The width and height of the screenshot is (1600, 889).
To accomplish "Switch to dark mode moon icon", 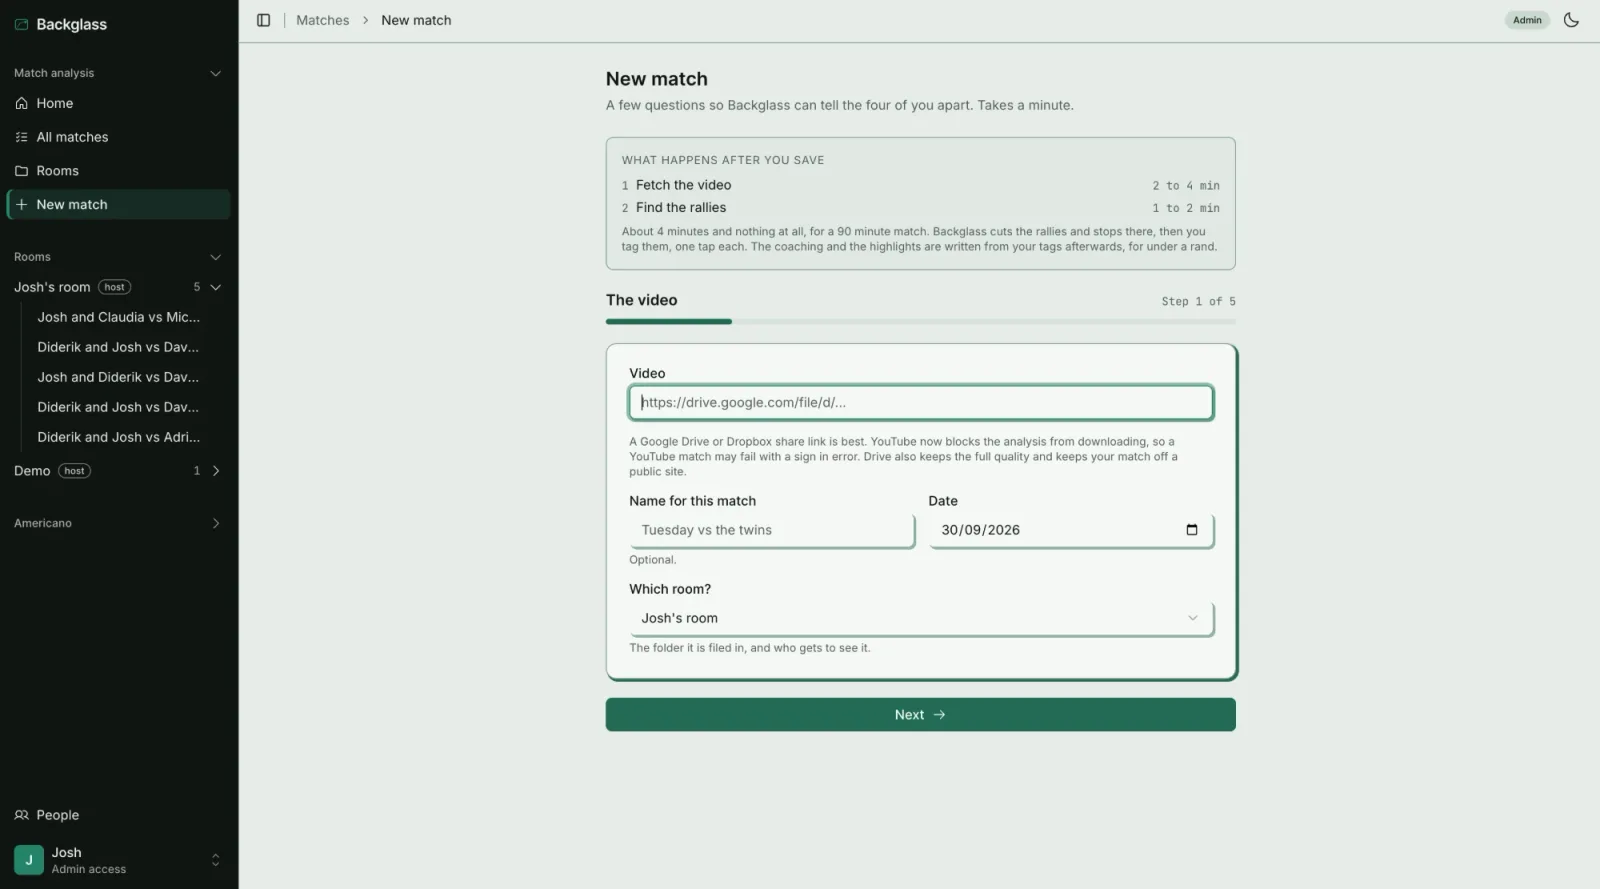I will pos(1571,20).
